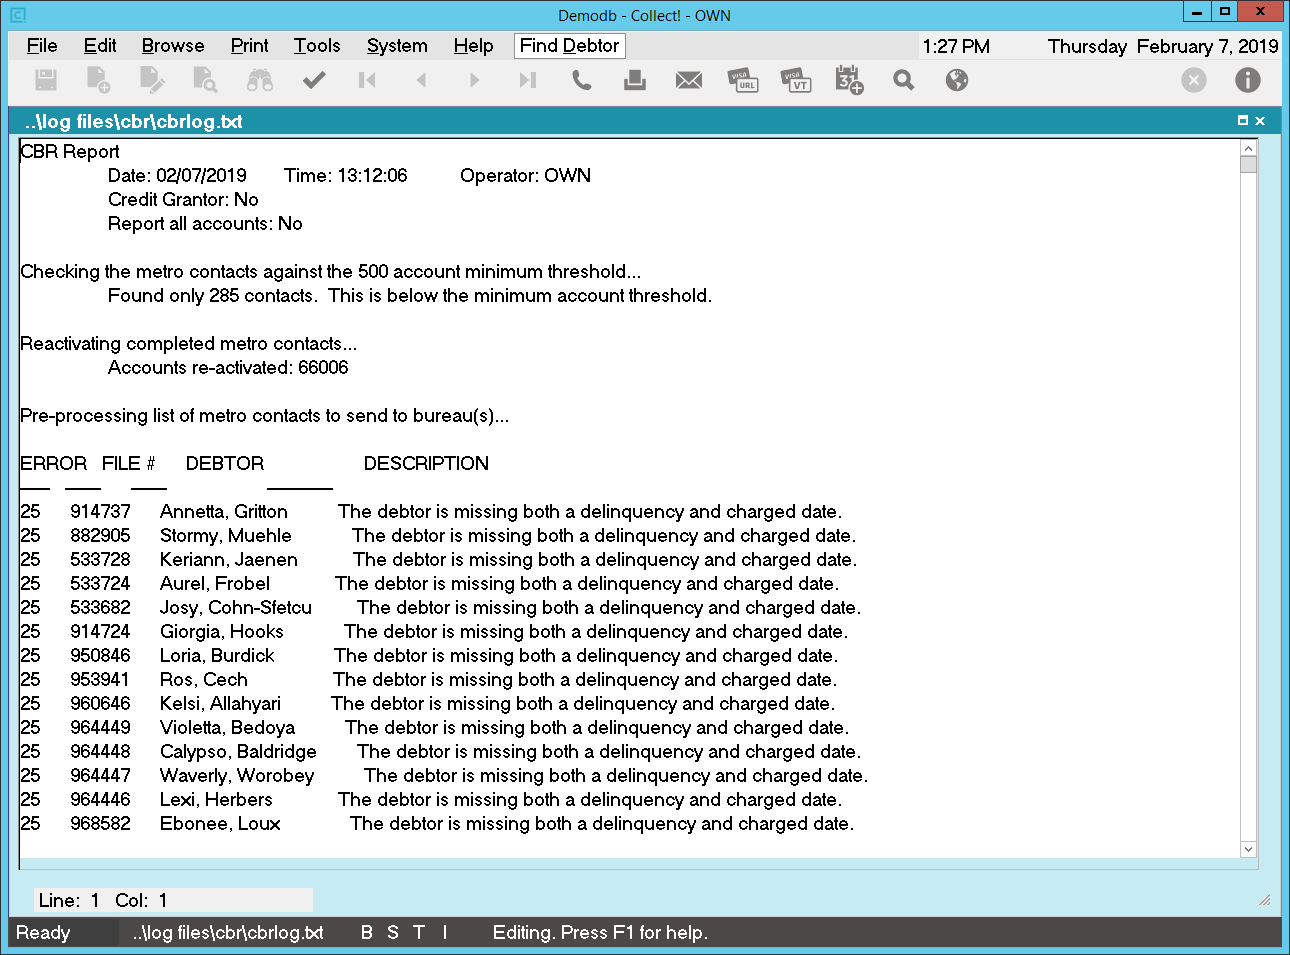Click debtor name Ebonee, Loux
Viewport: 1290px width, 955px height.
click(220, 824)
